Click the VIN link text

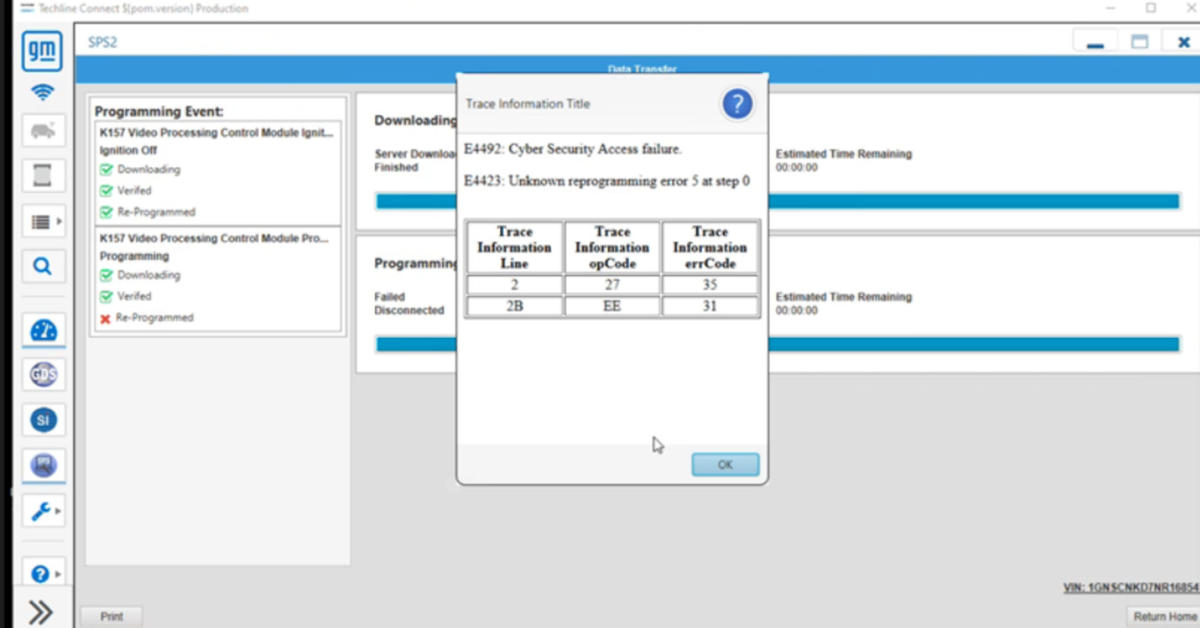(x=1131, y=588)
